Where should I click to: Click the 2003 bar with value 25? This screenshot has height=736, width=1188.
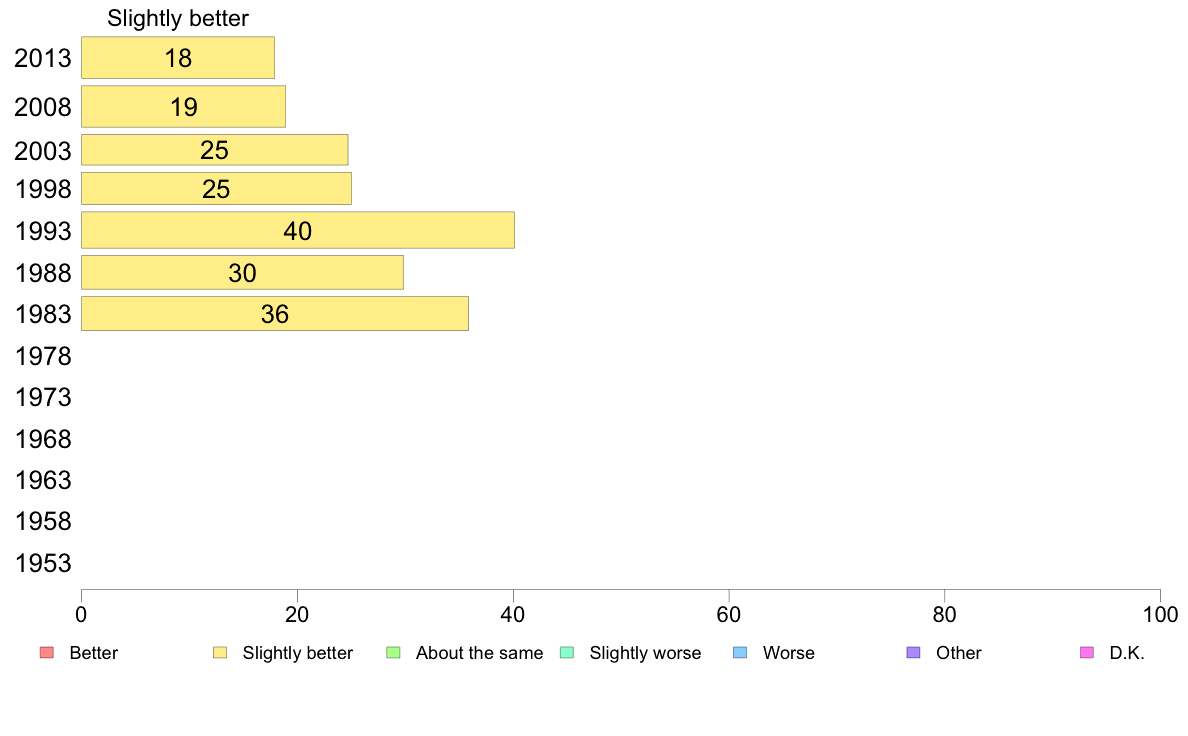[214, 150]
